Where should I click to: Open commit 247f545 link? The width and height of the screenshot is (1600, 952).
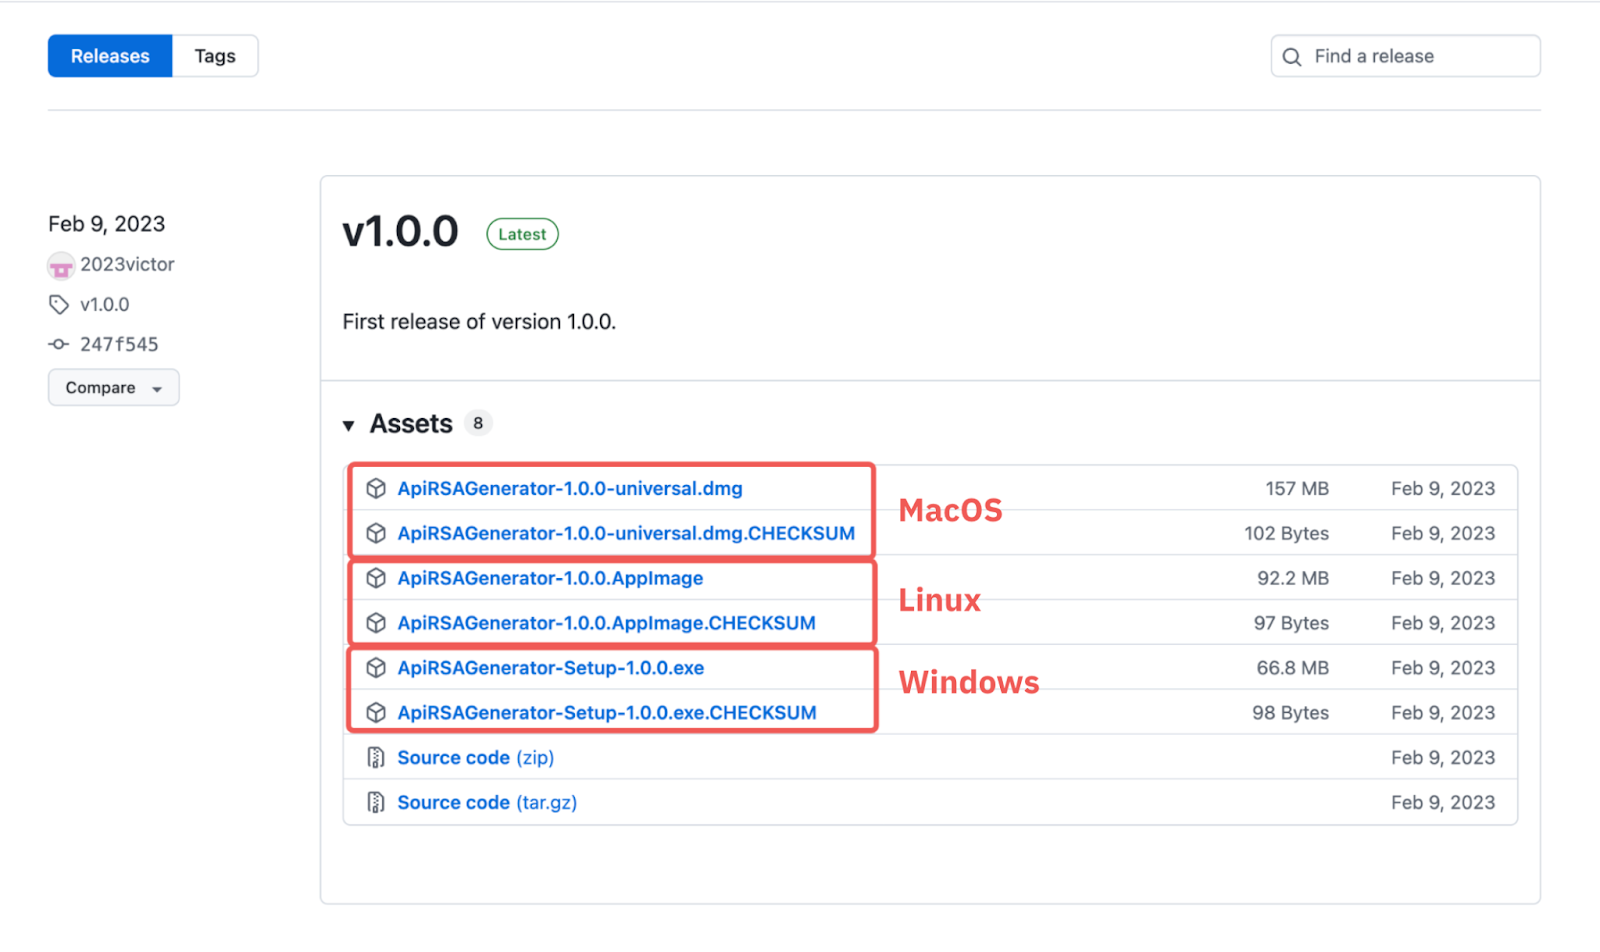point(119,344)
